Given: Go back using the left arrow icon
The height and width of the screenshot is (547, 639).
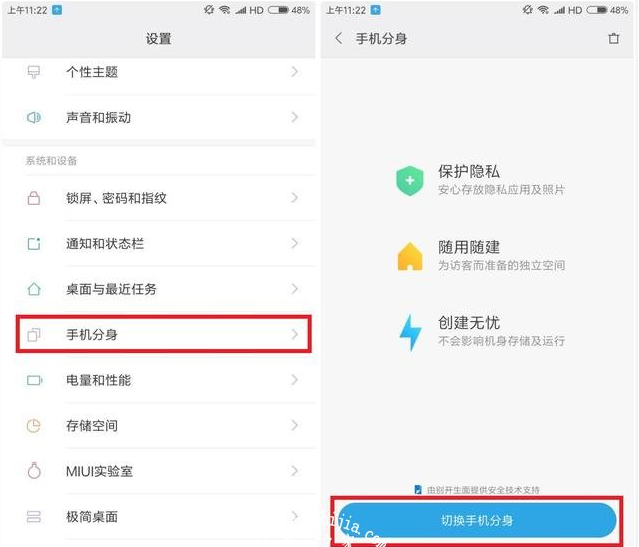Looking at the screenshot, I should [338, 39].
